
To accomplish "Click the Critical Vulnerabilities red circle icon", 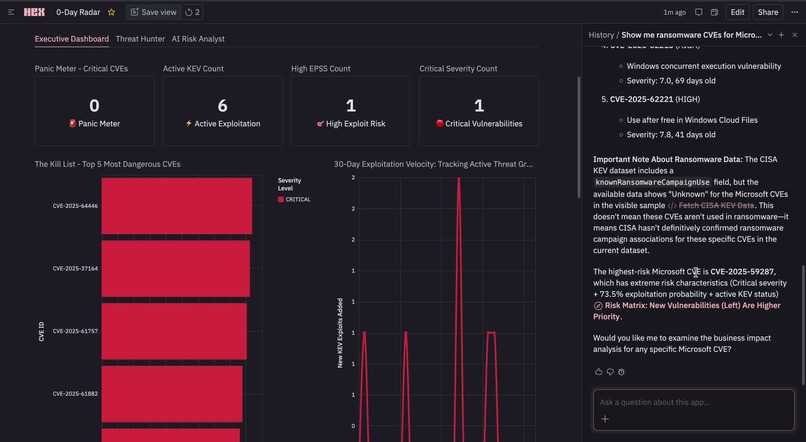I will tap(439, 123).
